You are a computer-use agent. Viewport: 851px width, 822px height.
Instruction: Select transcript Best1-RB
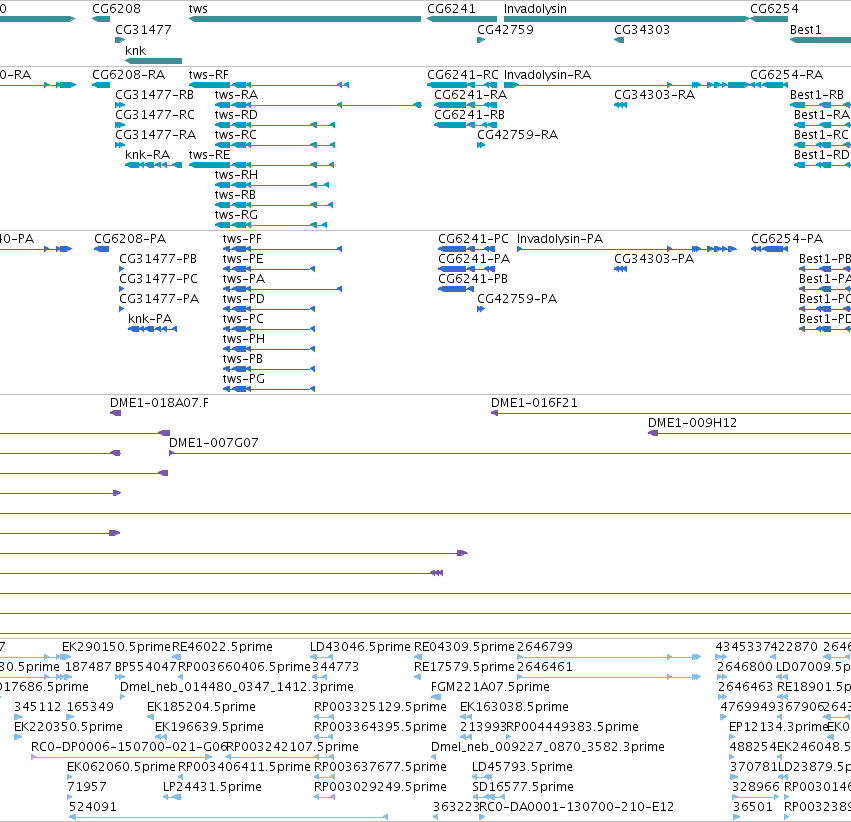pyautogui.click(x=817, y=95)
